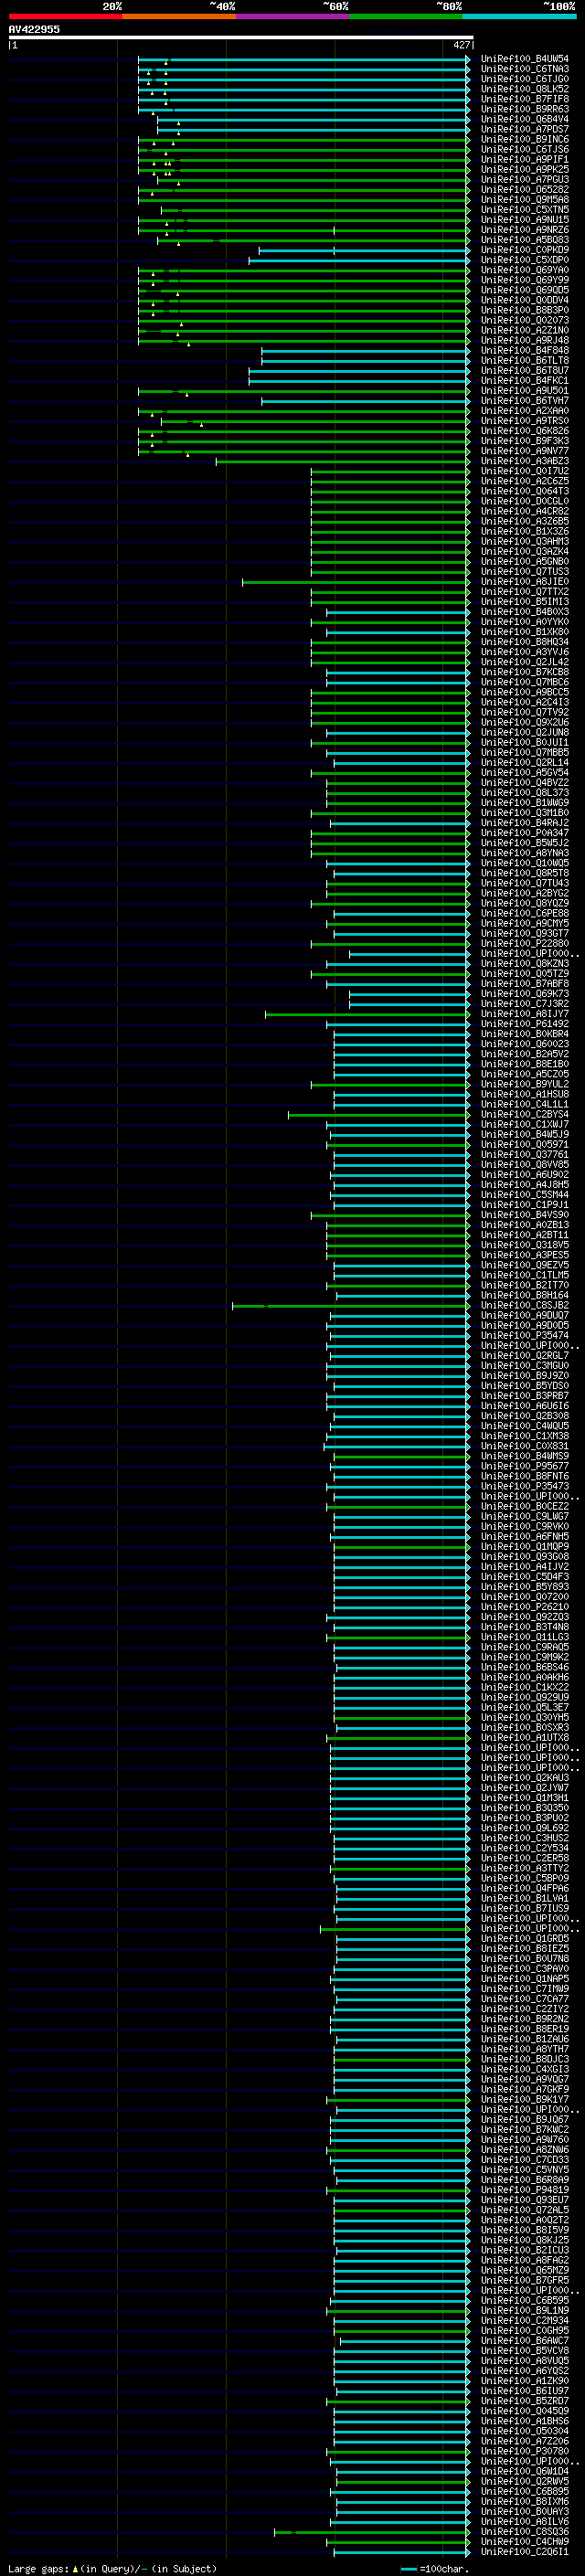The image size is (585, 2576).
Task: Click the cyan ~100% identity legend segment
Action: [520, 16]
